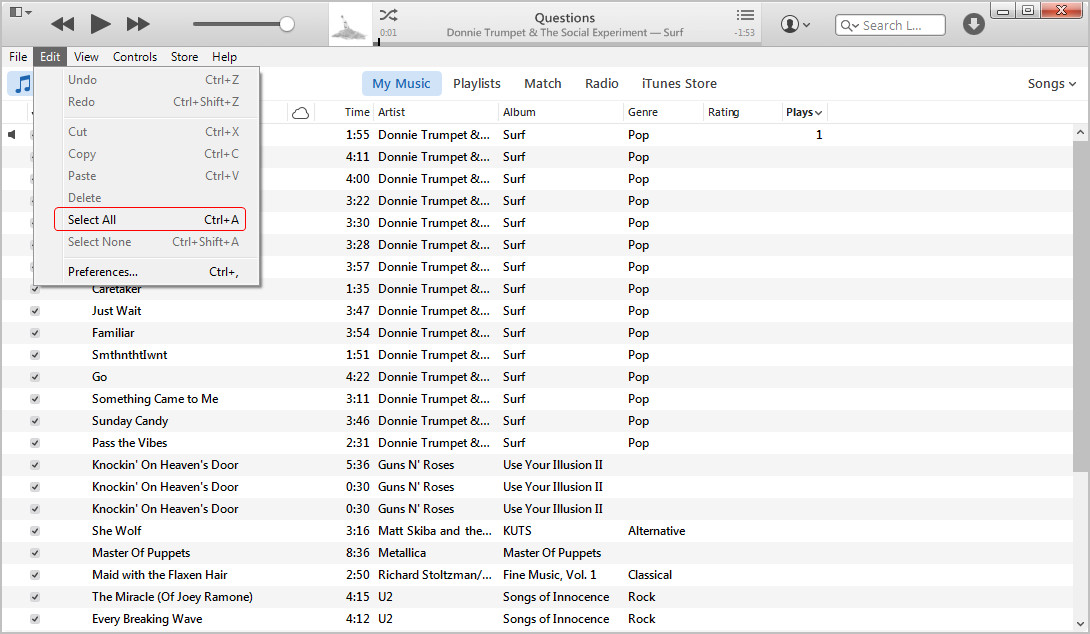Select the song She Wolf
1090x634 pixels.
pyautogui.click(x=117, y=531)
